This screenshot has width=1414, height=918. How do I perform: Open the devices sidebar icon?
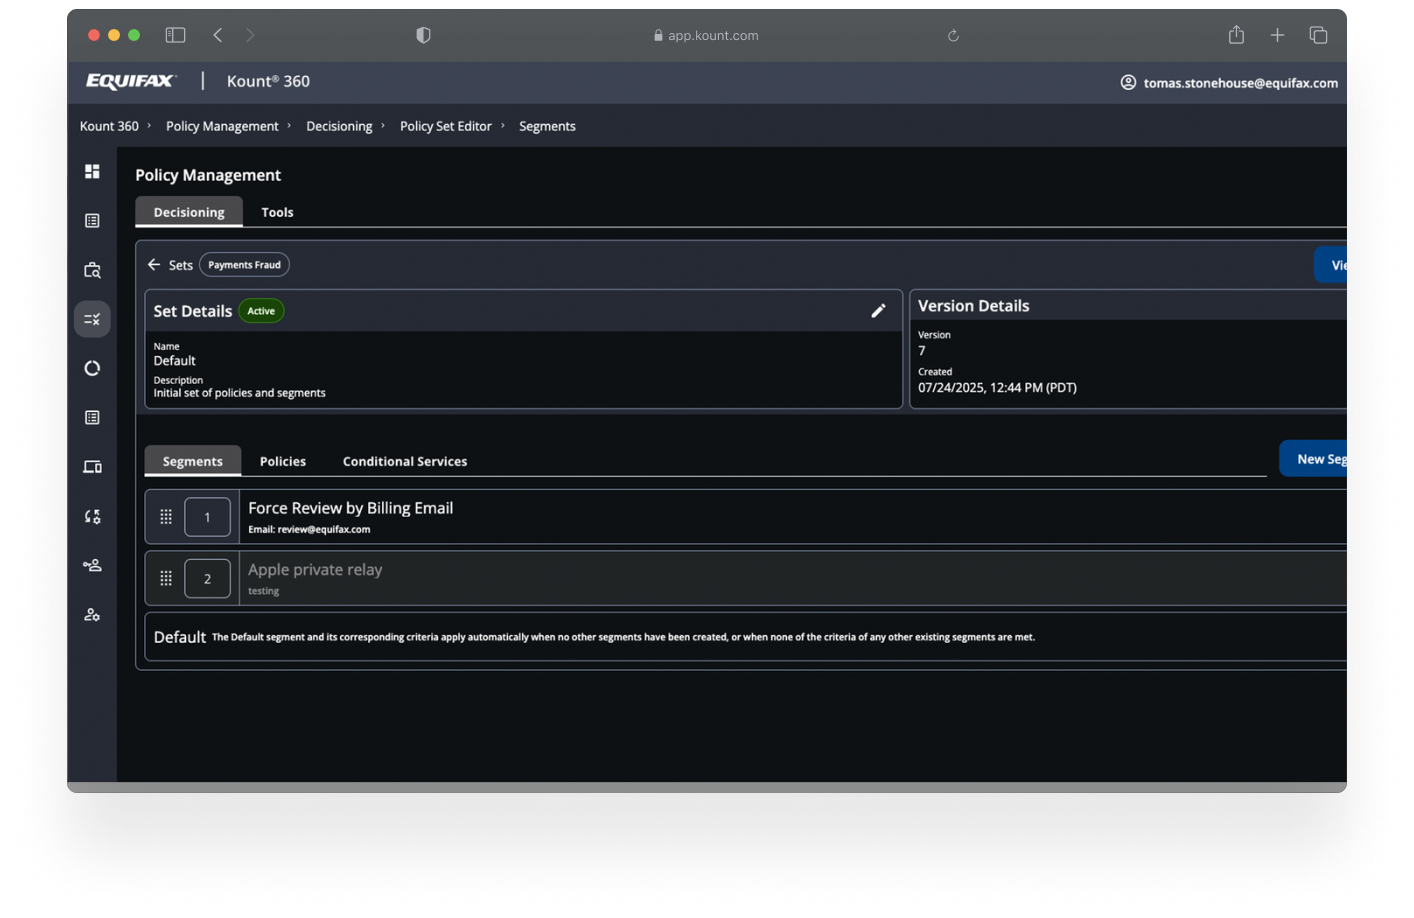click(x=92, y=467)
